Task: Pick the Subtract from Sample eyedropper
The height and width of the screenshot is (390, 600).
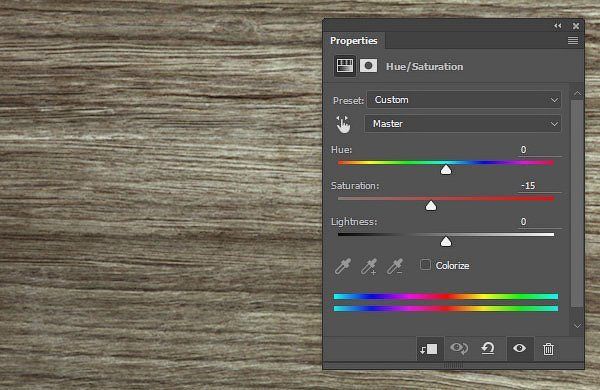Action: tap(395, 266)
